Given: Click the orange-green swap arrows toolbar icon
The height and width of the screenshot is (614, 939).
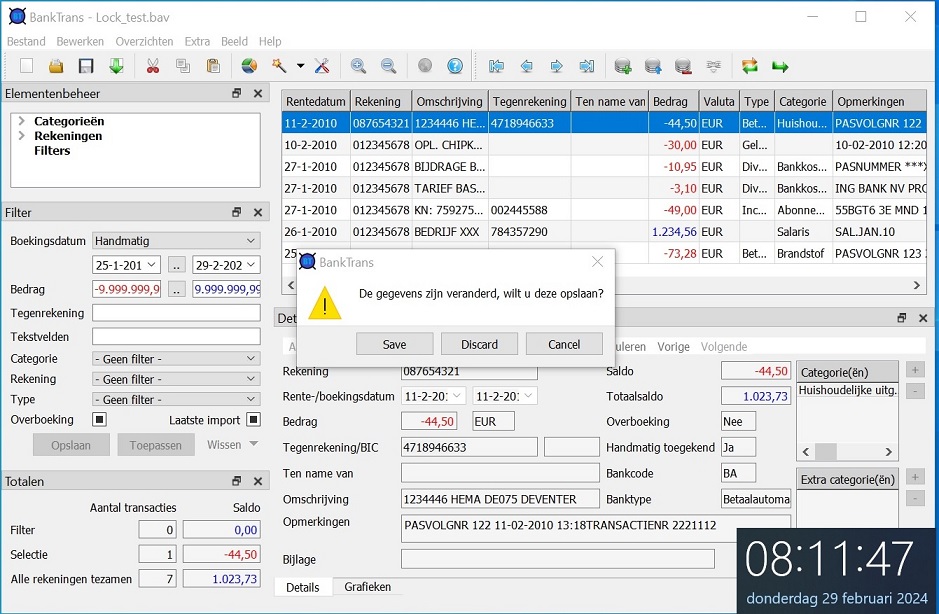Looking at the screenshot, I should click(x=749, y=66).
